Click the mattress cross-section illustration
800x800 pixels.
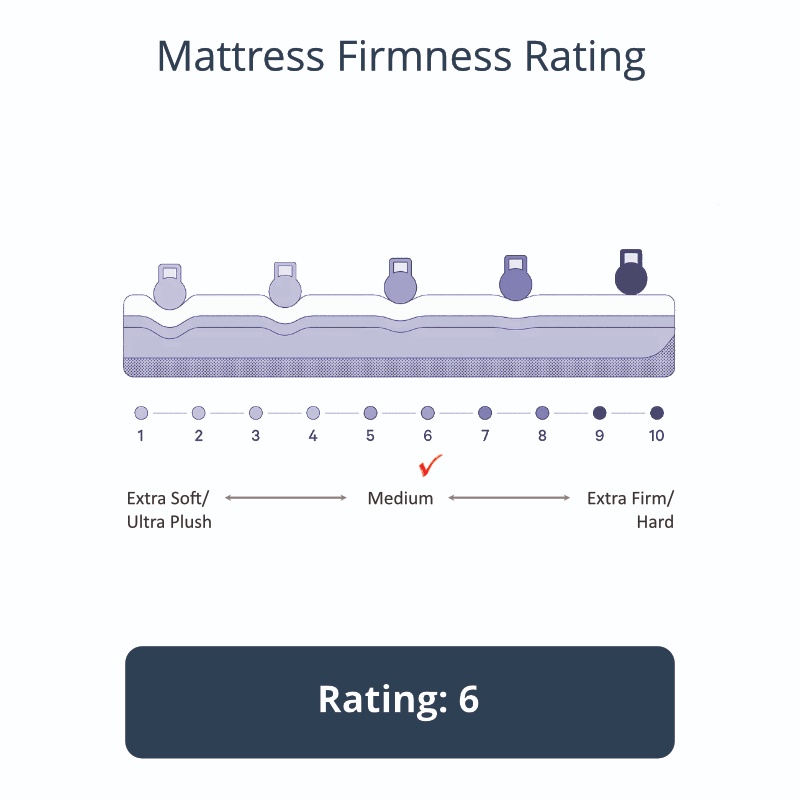399,336
